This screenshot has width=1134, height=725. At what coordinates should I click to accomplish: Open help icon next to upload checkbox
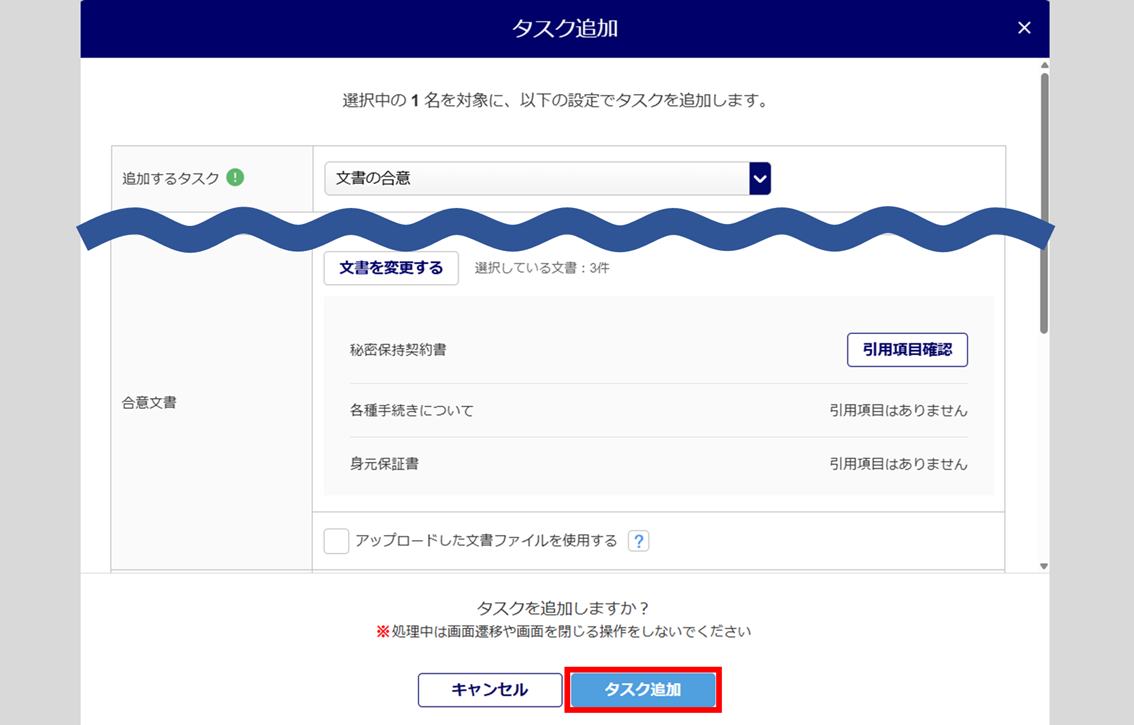(x=638, y=541)
